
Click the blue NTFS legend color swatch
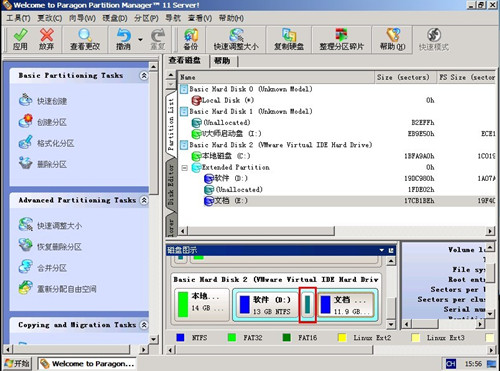tap(180, 338)
